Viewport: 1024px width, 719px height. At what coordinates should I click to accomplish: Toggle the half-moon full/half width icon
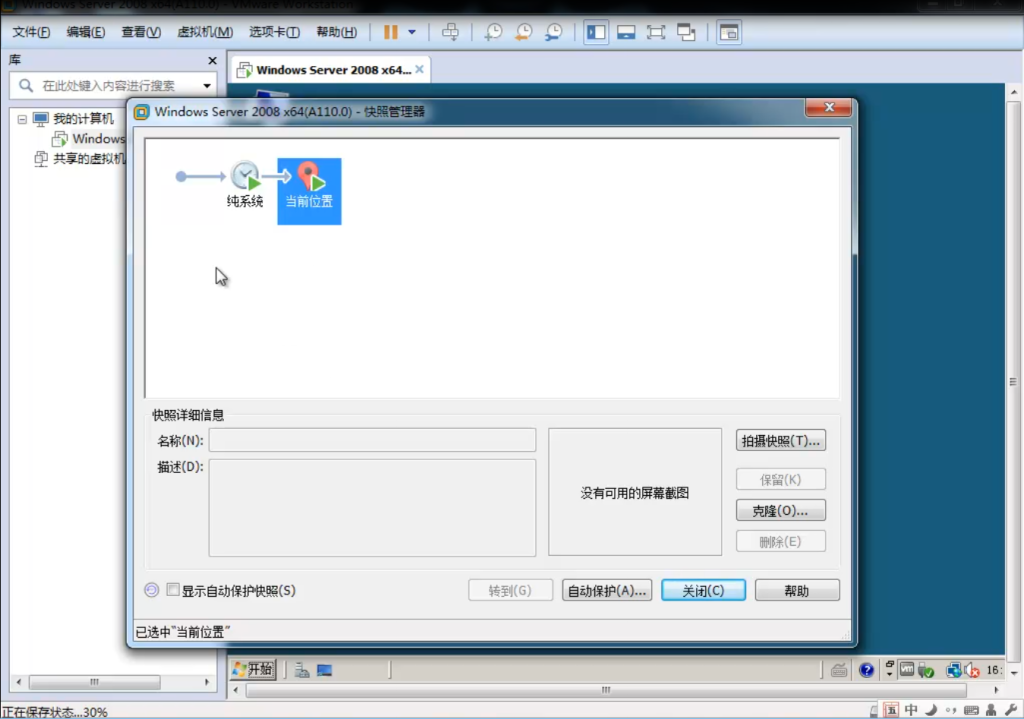click(931, 711)
